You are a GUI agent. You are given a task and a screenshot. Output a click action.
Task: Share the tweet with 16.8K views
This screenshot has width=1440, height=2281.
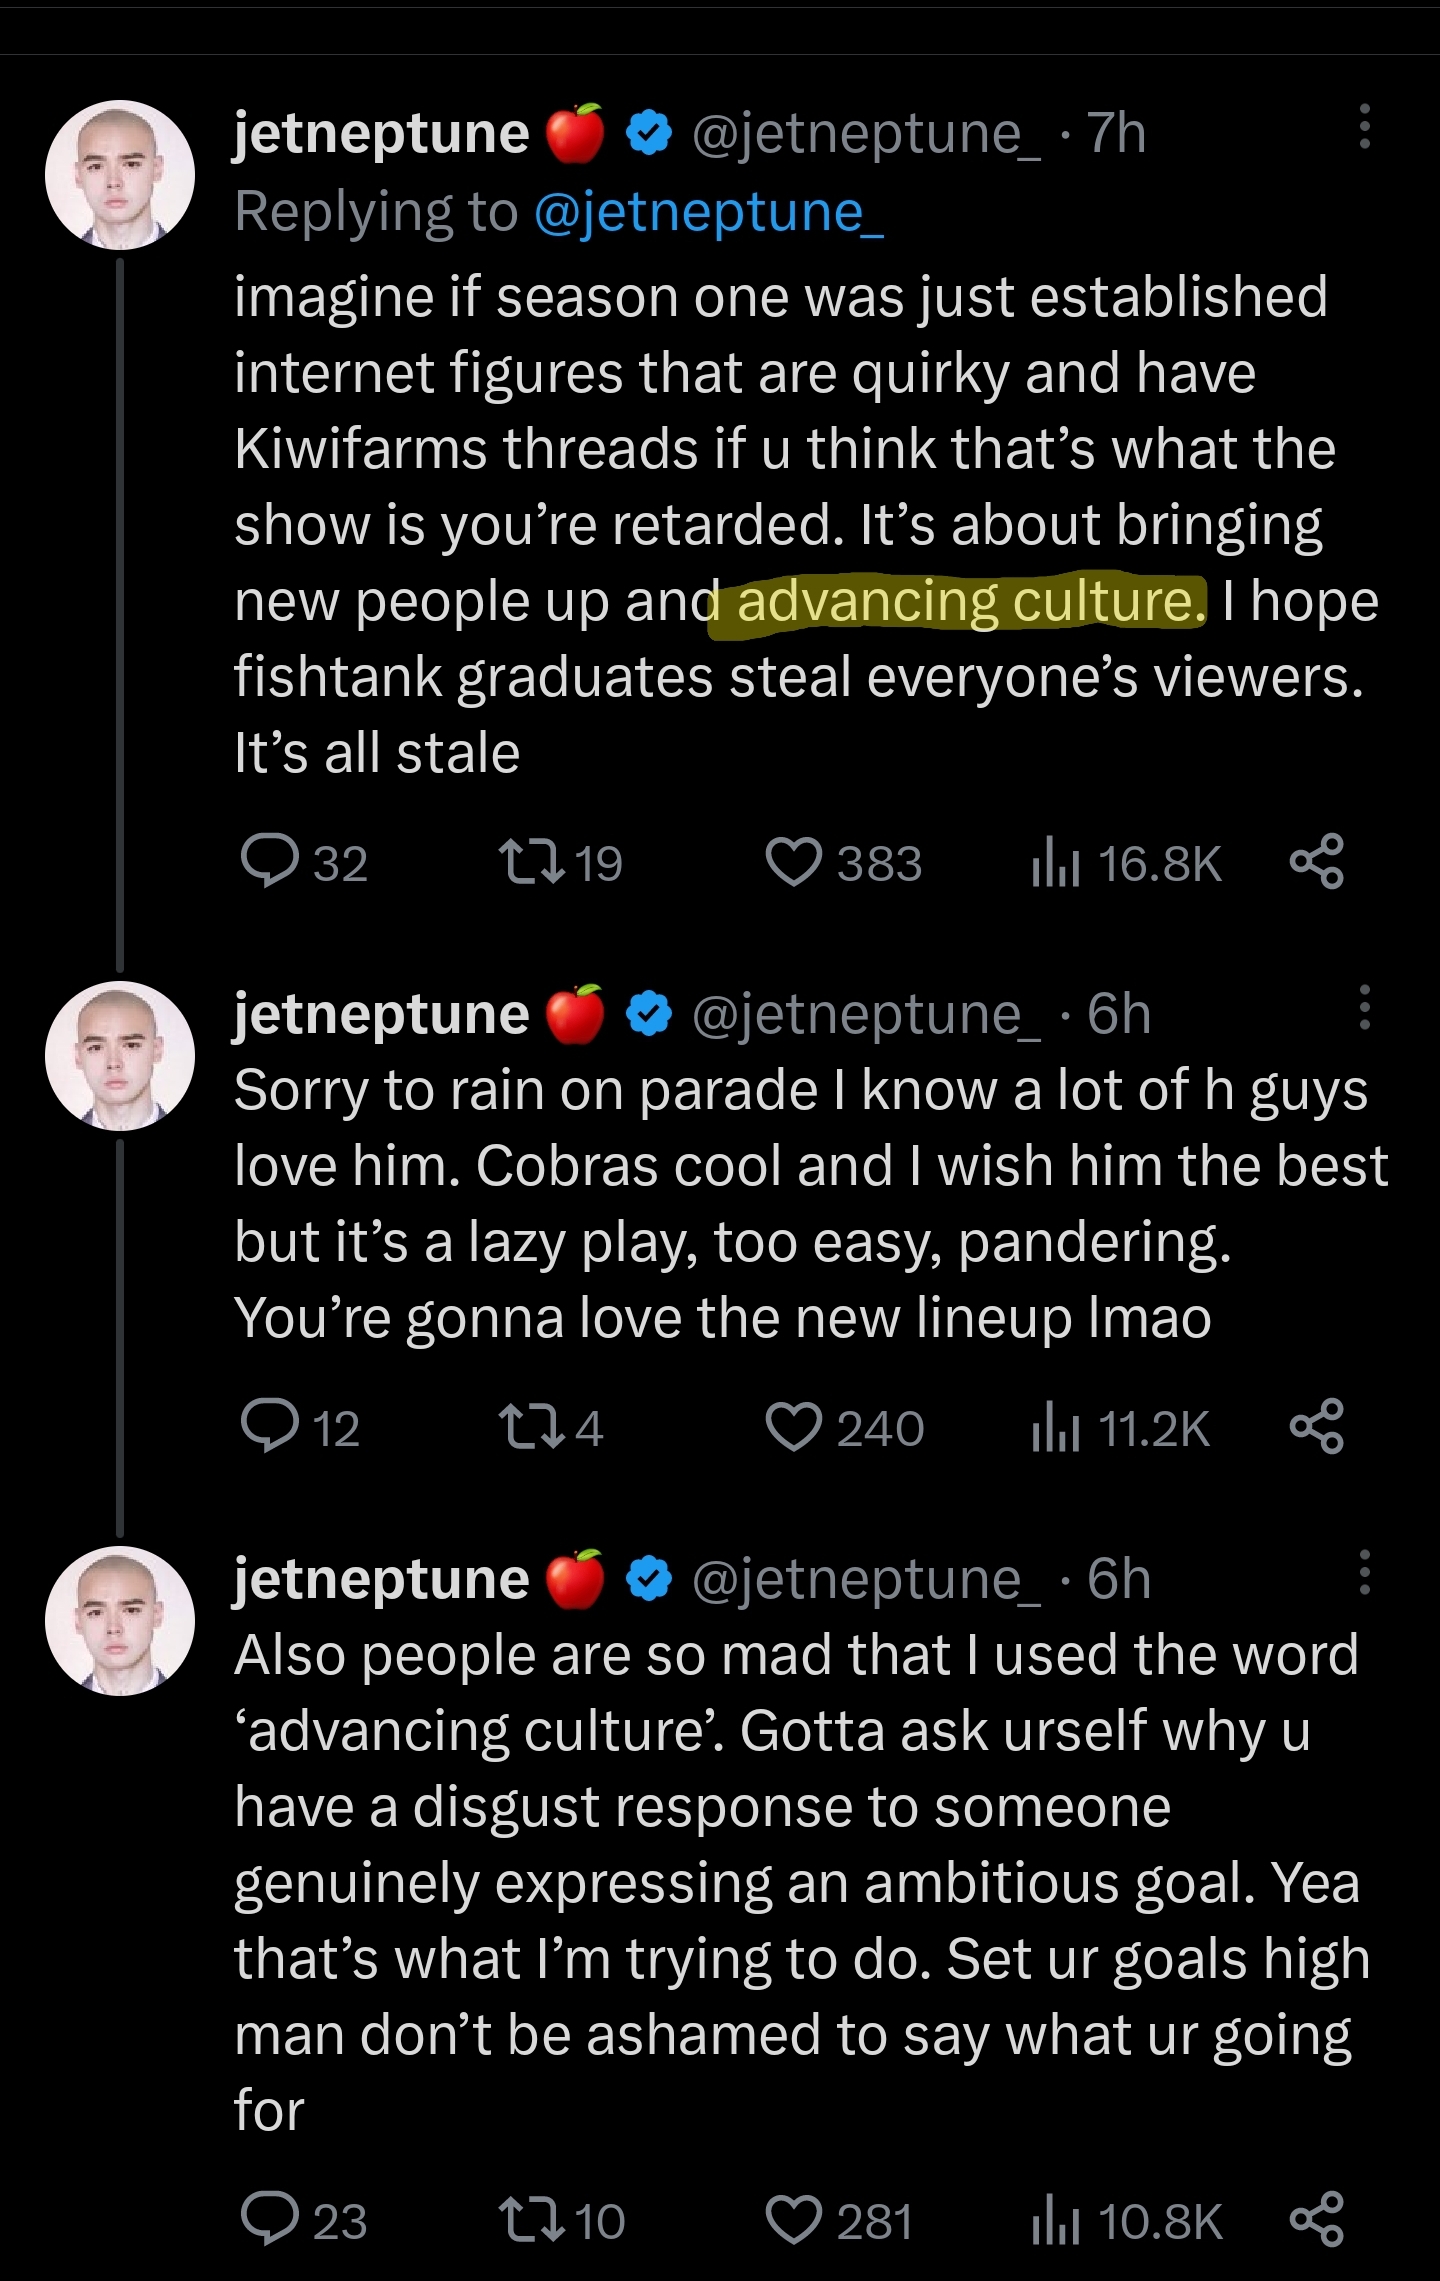click(1316, 862)
